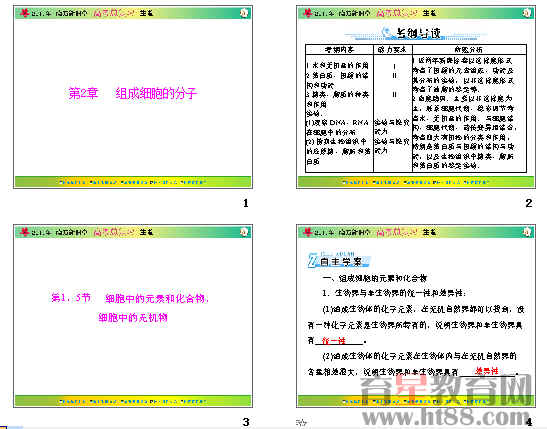Select slide 2 with the exam outline table
Screen dimensions: 547x429
[x=416, y=97]
